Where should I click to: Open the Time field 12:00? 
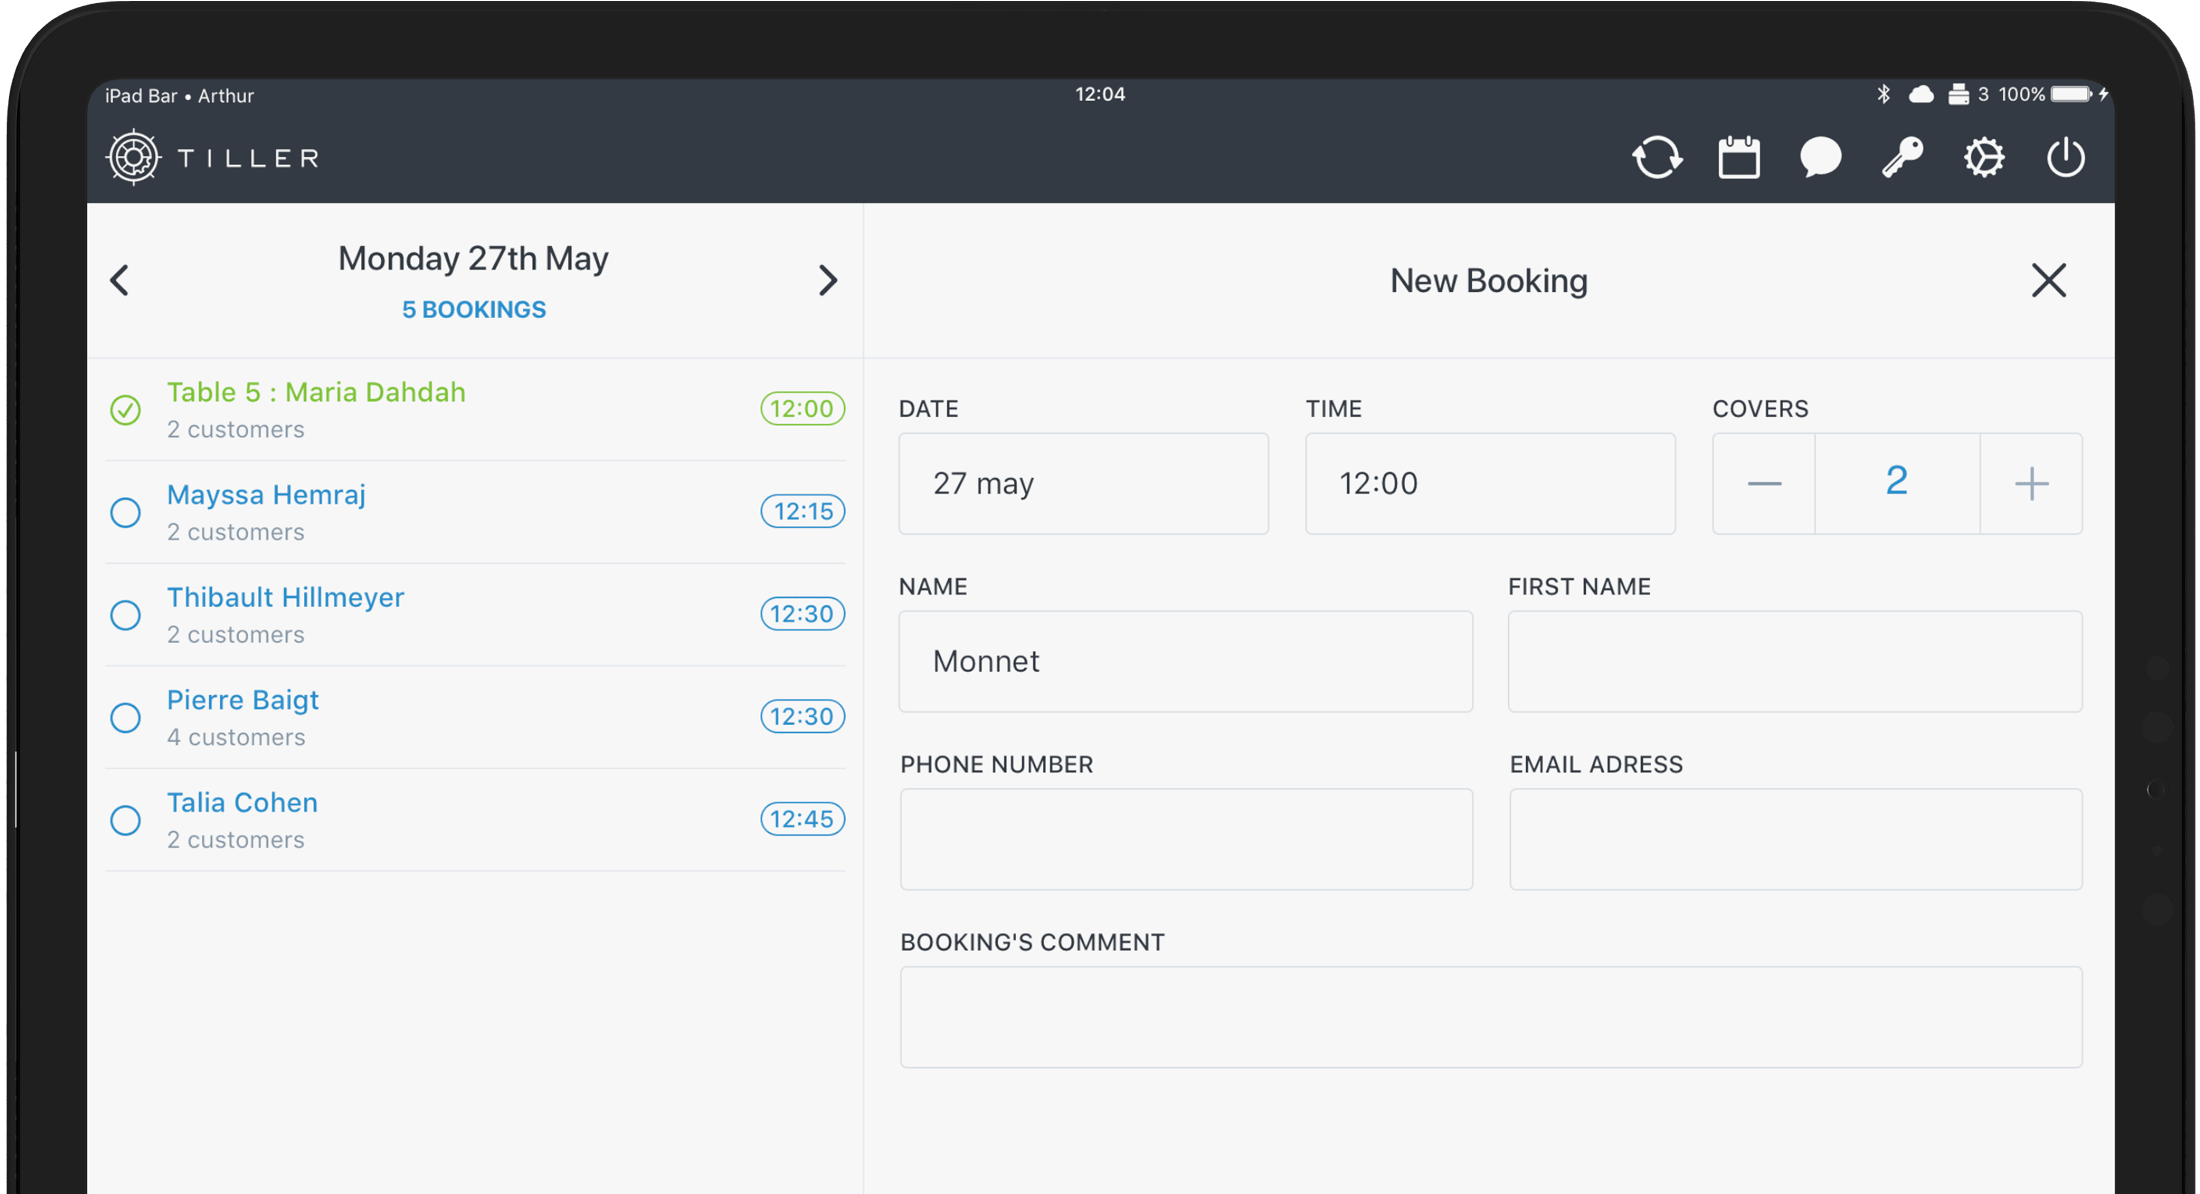tap(1490, 484)
